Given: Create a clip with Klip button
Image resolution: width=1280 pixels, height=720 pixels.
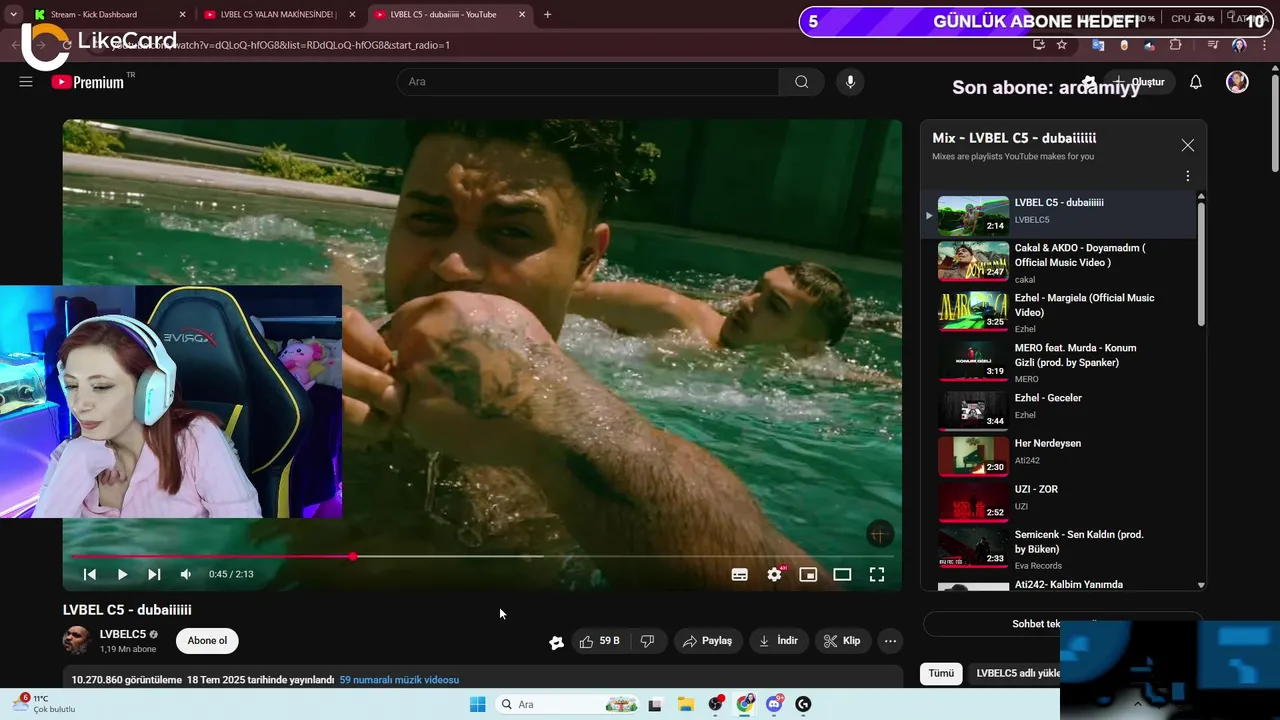Looking at the screenshot, I should (x=842, y=641).
